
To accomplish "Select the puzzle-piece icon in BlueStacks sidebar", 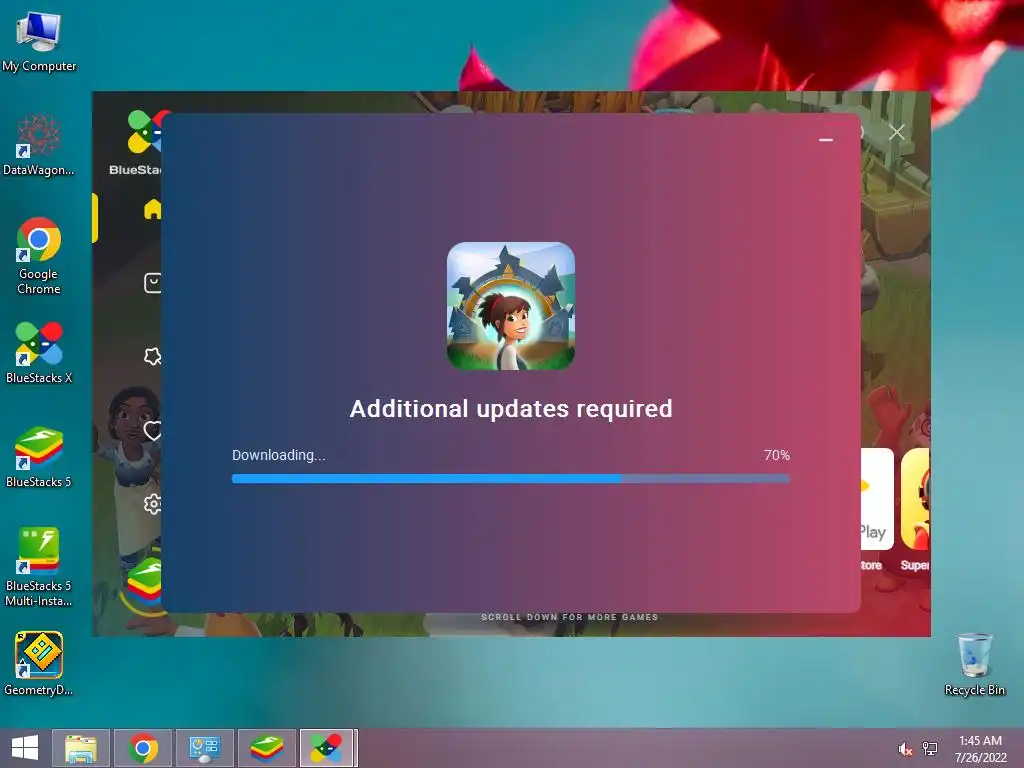I will pyautogui.click(x=153, y=356).
